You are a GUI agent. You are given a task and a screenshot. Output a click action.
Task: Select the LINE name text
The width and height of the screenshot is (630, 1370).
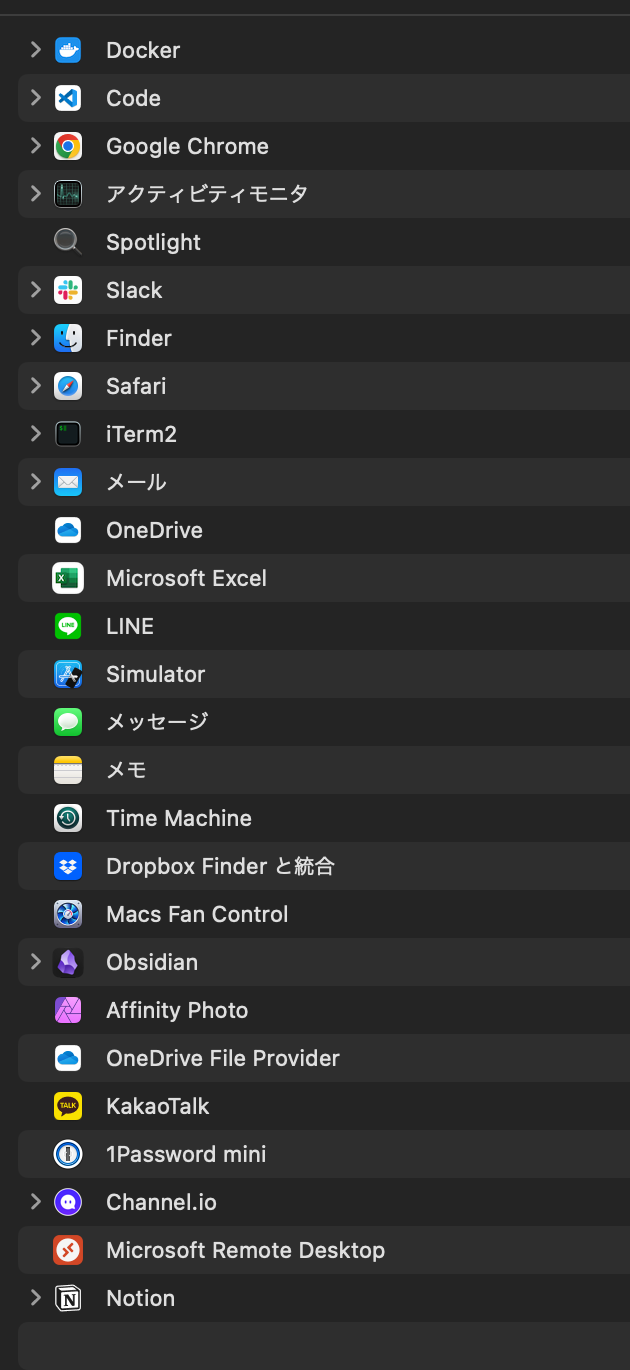click(x=130, y=626)
